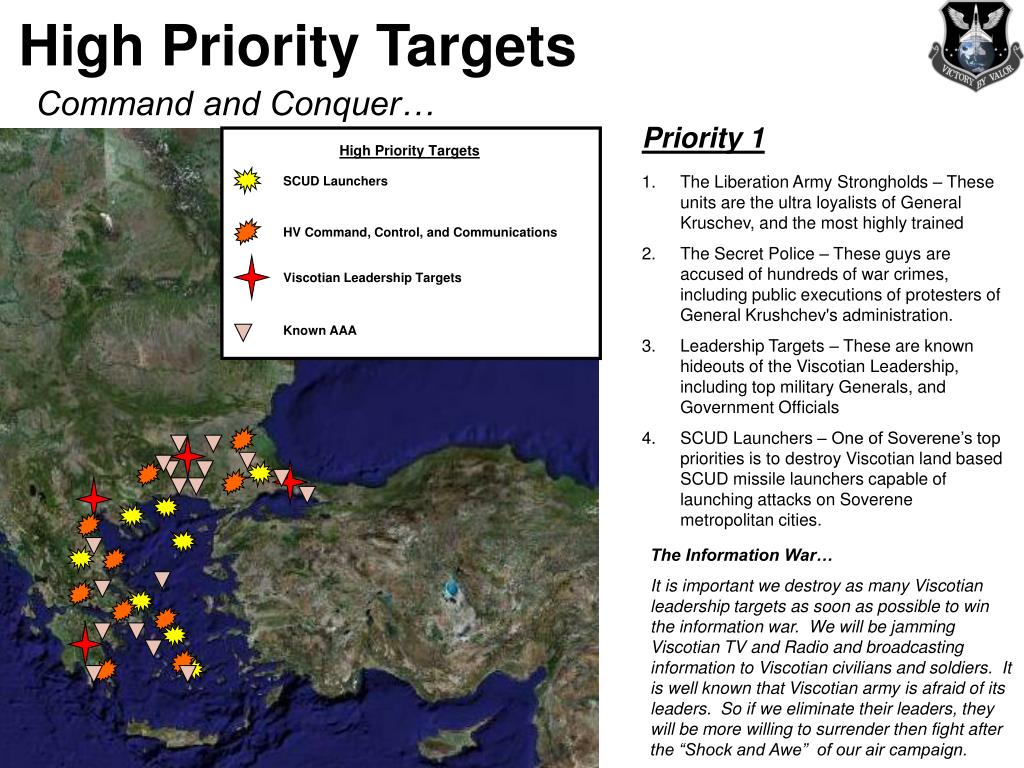Image resolution: width=1024 pixels, height=768 pixels.
Task: Click the southernmost red star map marker
Action: pyautogui.click(x=86, y=644)
